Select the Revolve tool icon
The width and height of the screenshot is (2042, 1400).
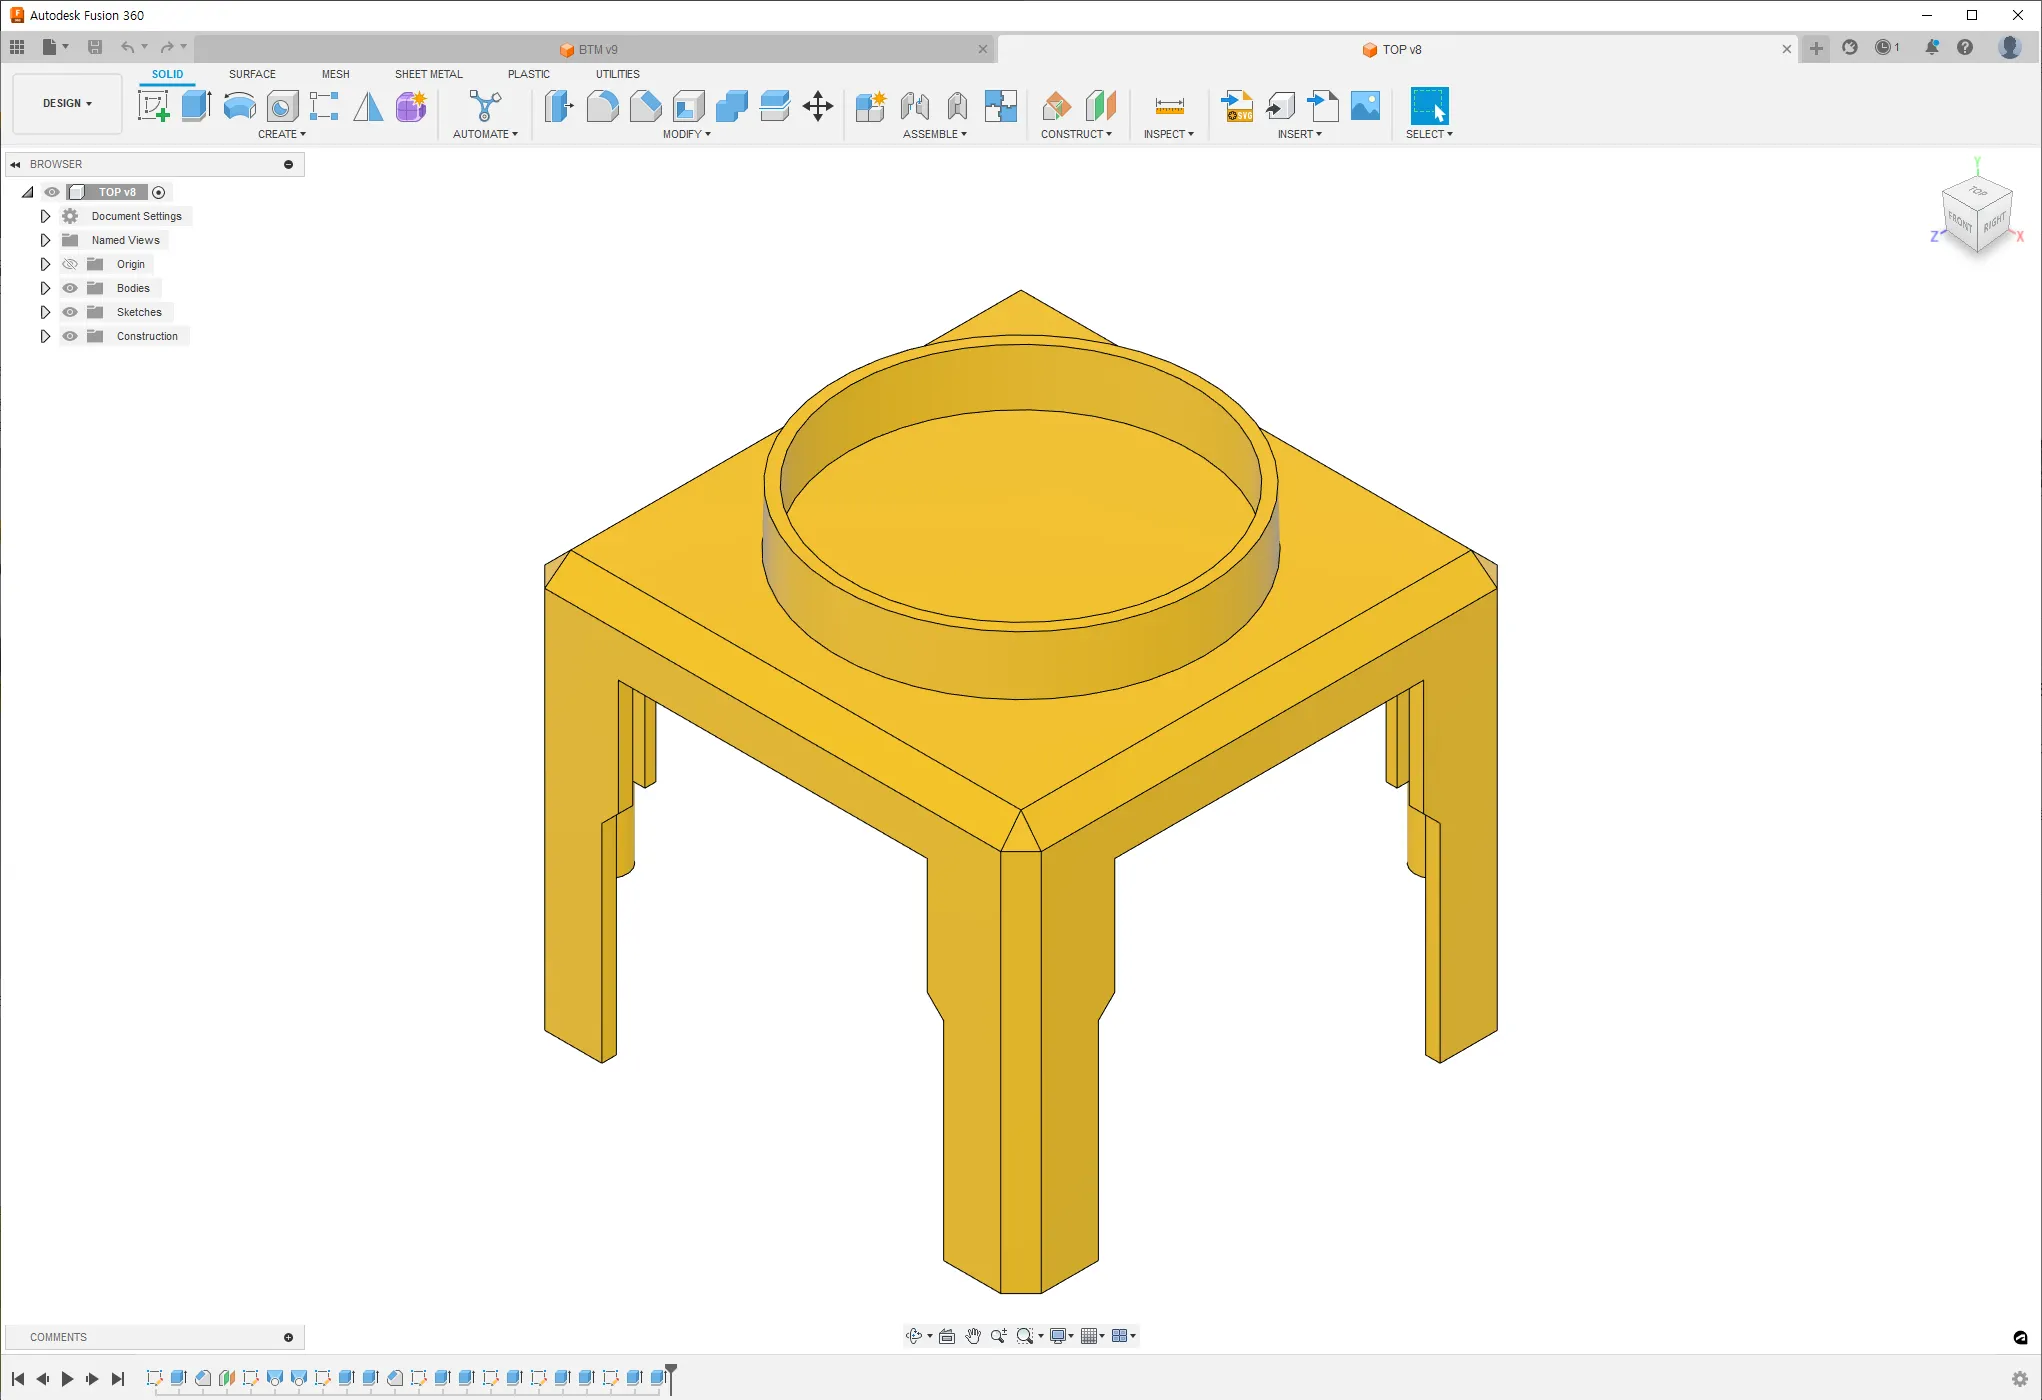pos(239,105)
